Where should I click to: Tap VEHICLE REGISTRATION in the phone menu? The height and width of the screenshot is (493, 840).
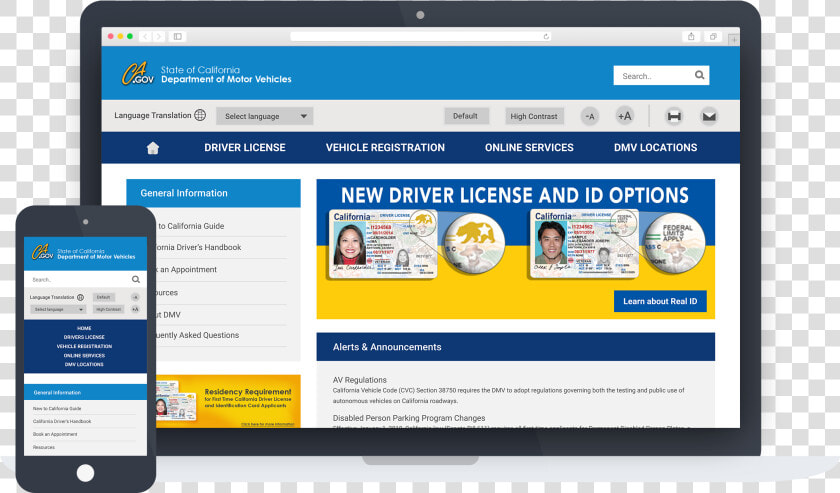tap(84, 346)
